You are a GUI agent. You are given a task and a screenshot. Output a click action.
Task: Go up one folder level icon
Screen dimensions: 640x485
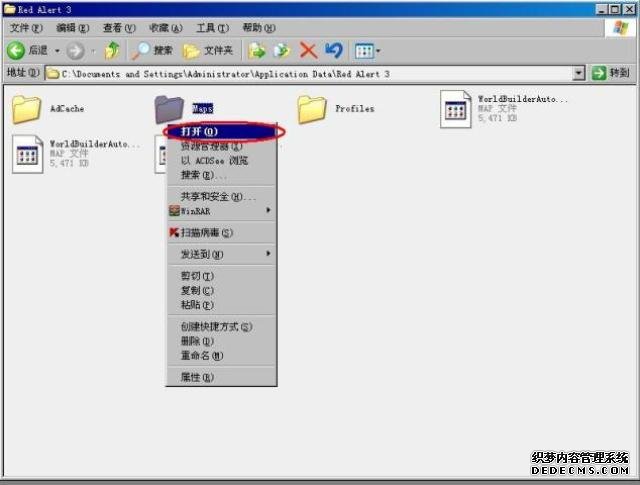112,51
